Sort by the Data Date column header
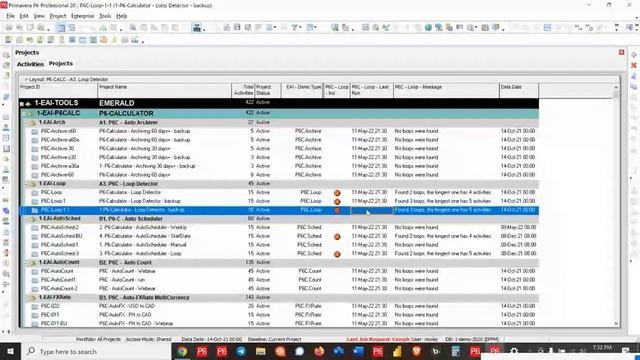 click(x=519, y=90)
